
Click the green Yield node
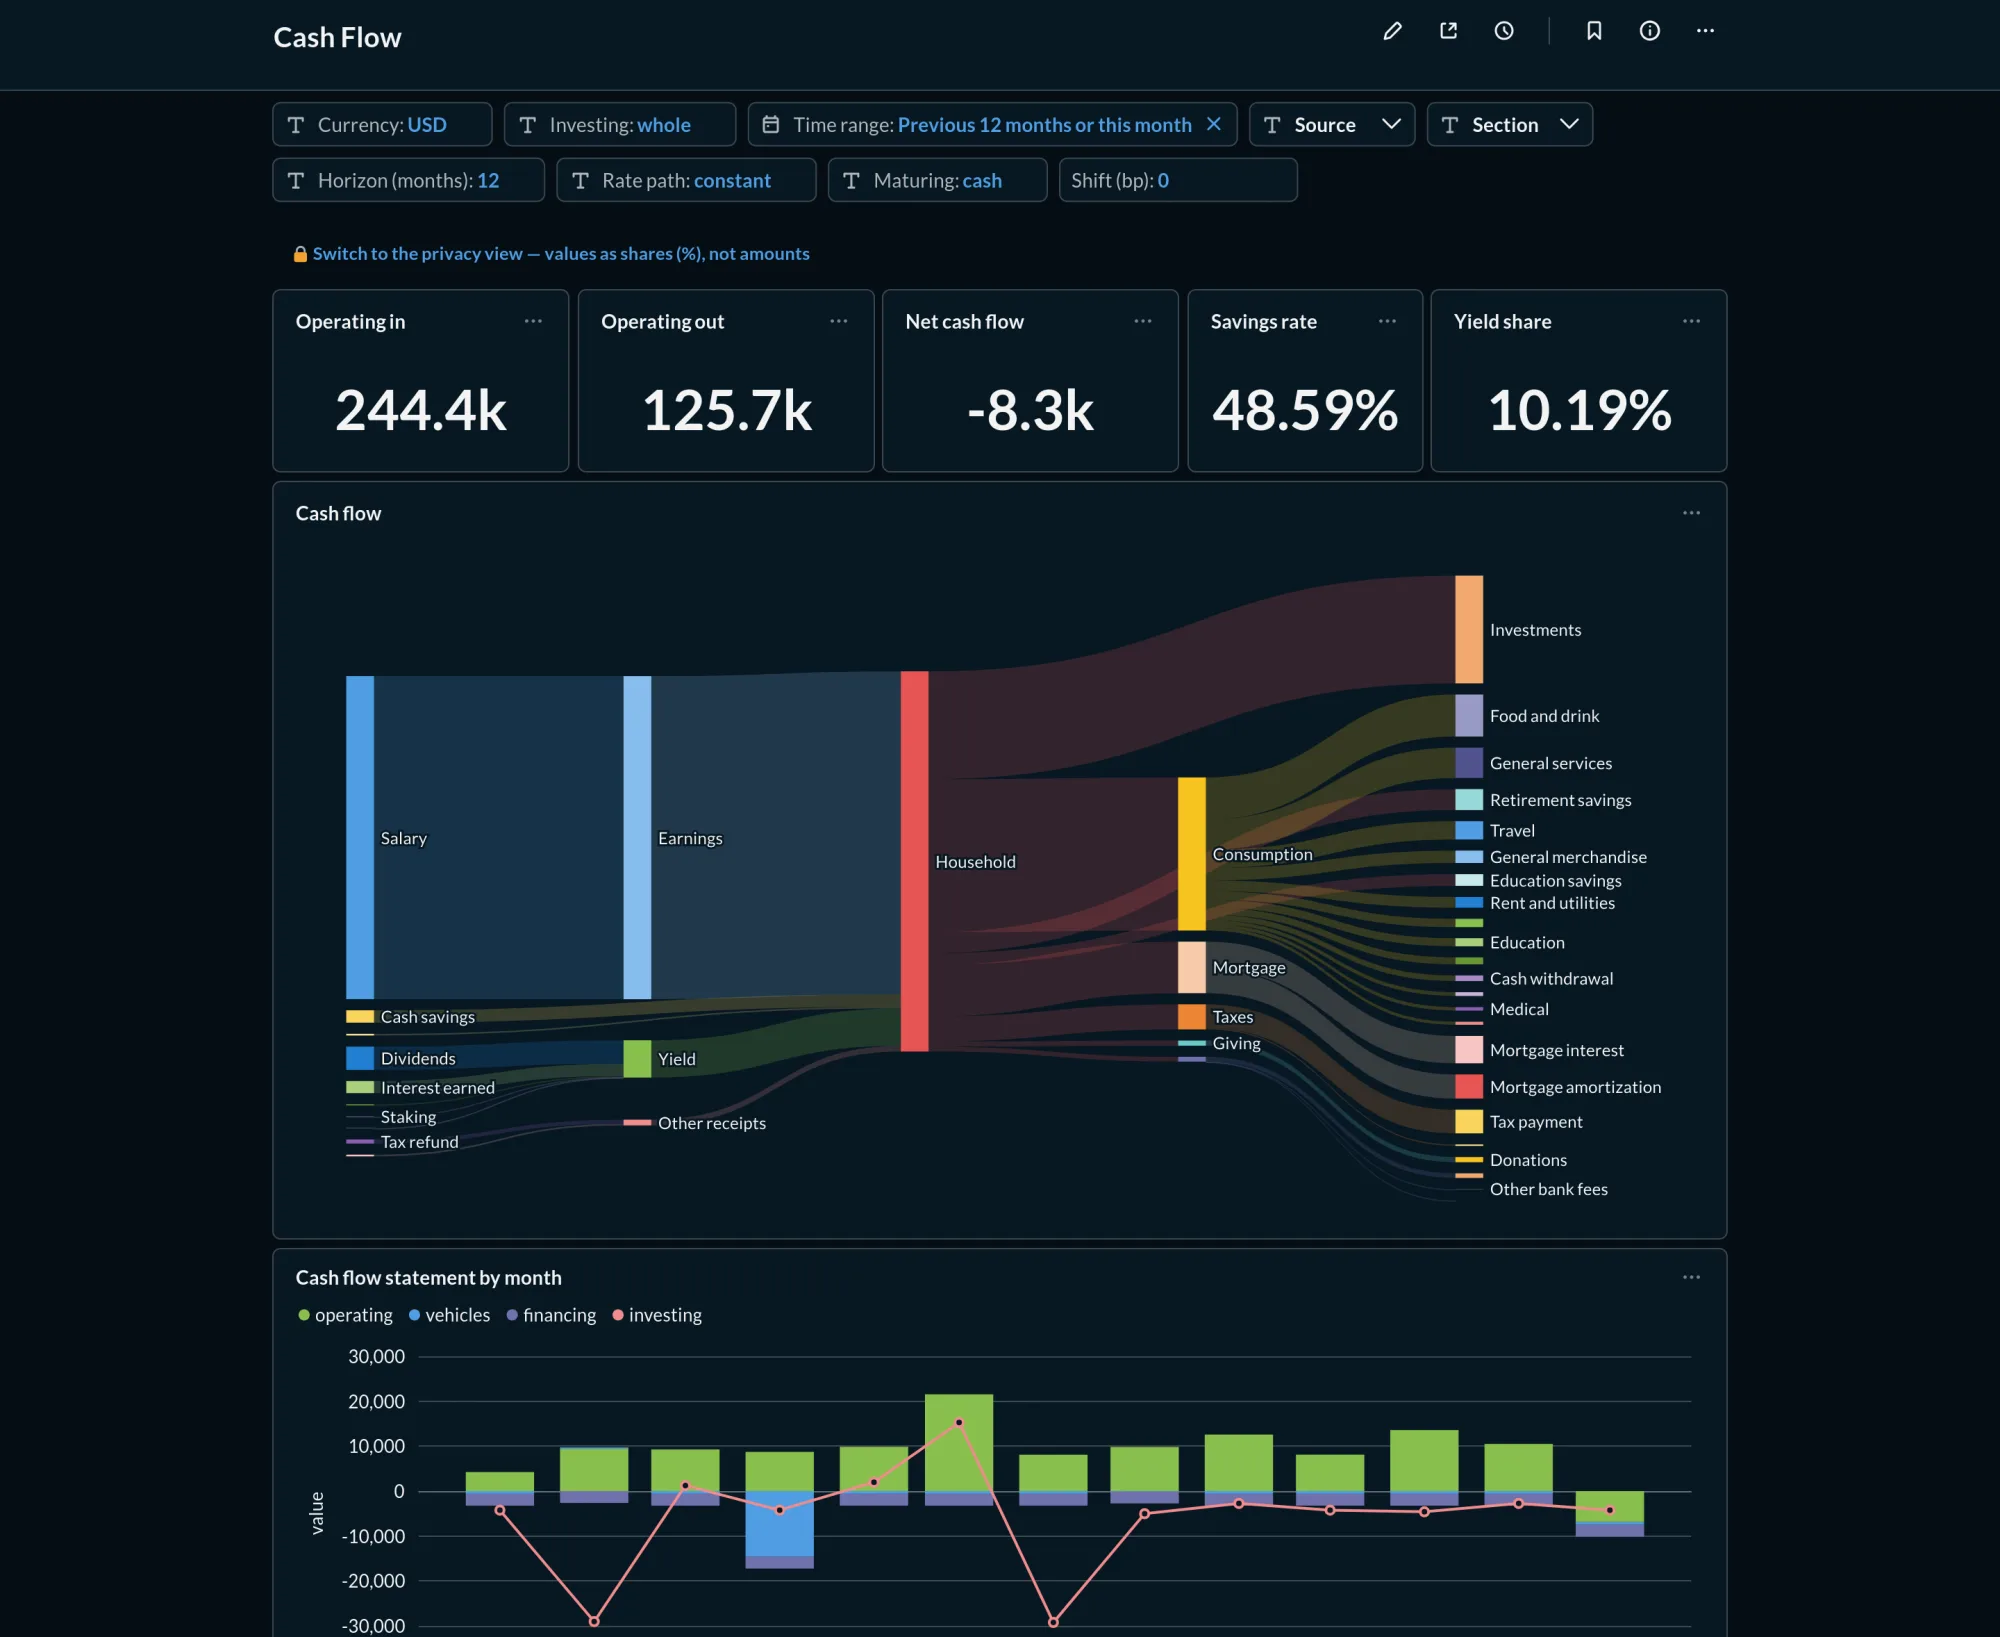coord(637,1059)
